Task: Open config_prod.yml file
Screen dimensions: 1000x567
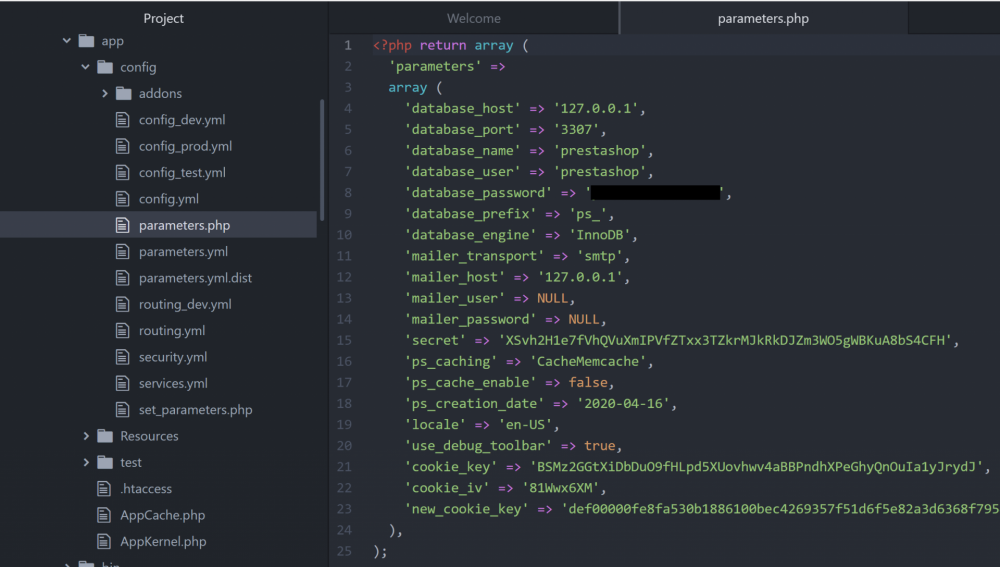Action: click(x=186, y=146)
